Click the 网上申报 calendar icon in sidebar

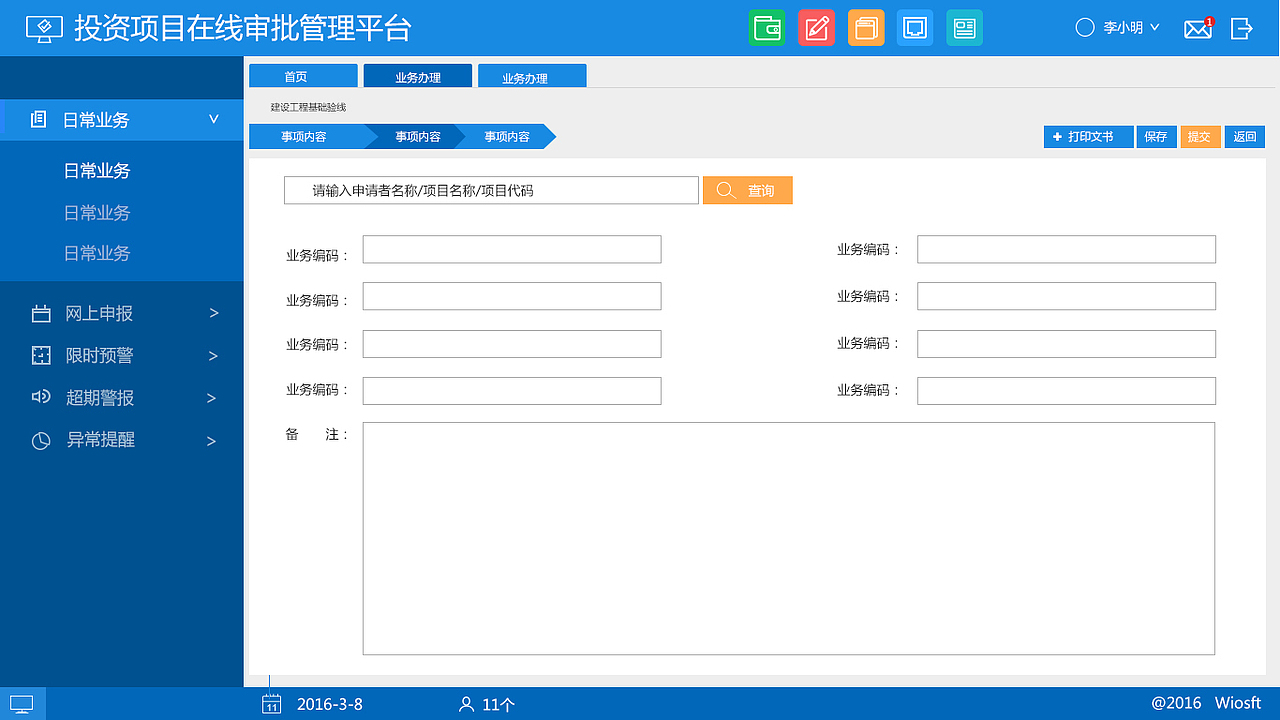tap(41, 314)
